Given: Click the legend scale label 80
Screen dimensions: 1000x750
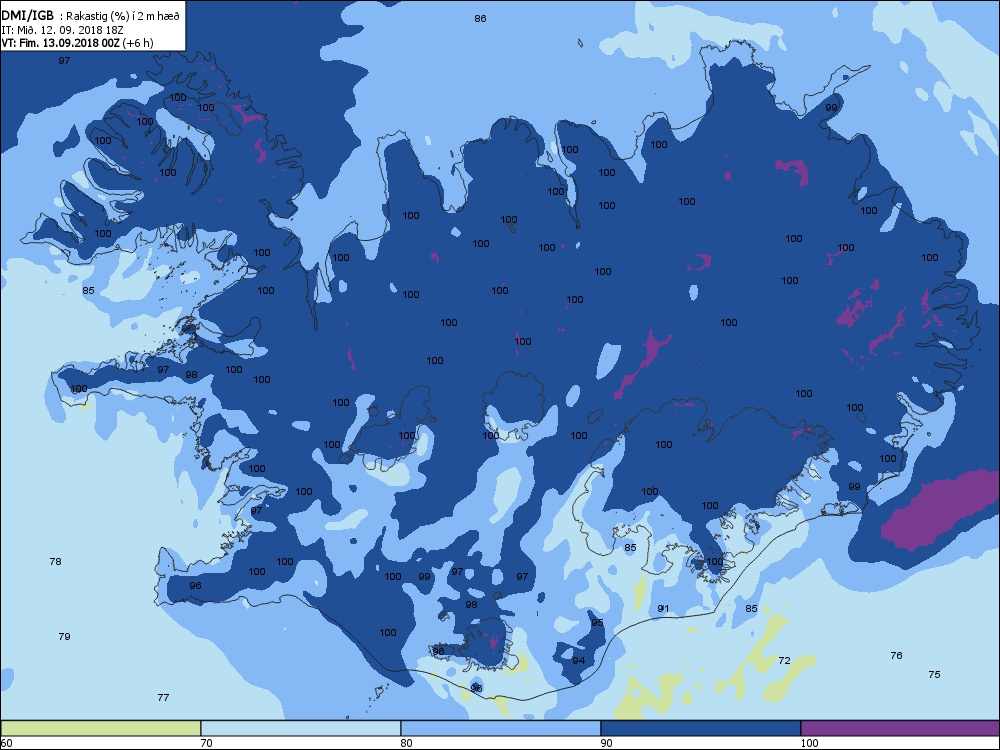Looking at the screenshot, I should point(406,743).
